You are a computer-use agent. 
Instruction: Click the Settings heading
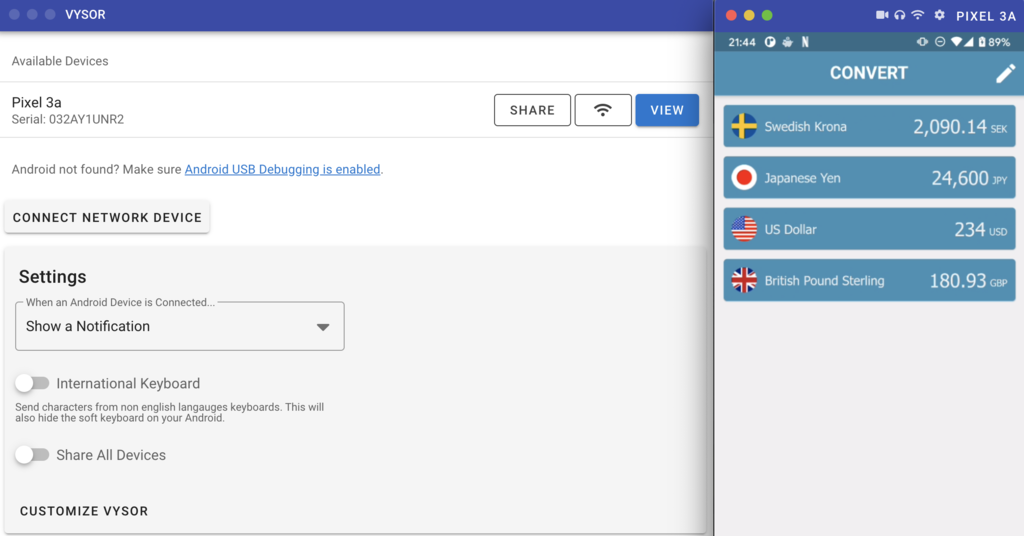pos(52,277)
